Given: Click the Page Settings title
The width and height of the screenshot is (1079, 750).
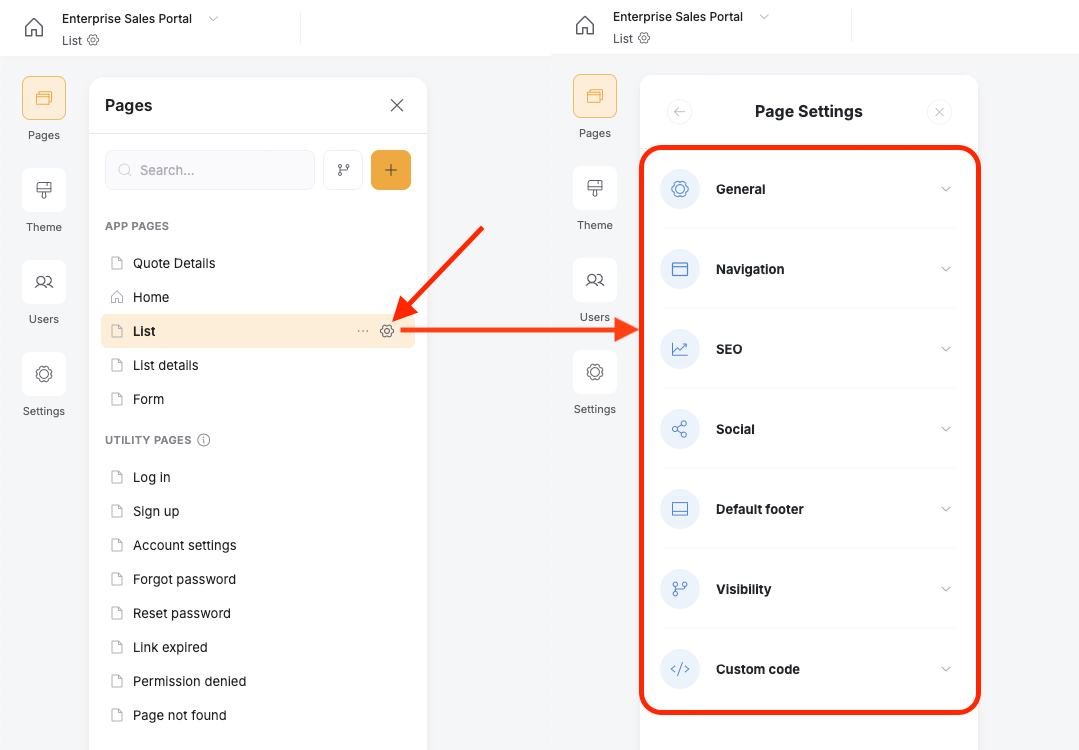Looking at the screenshot, I should tap(809, 111).
